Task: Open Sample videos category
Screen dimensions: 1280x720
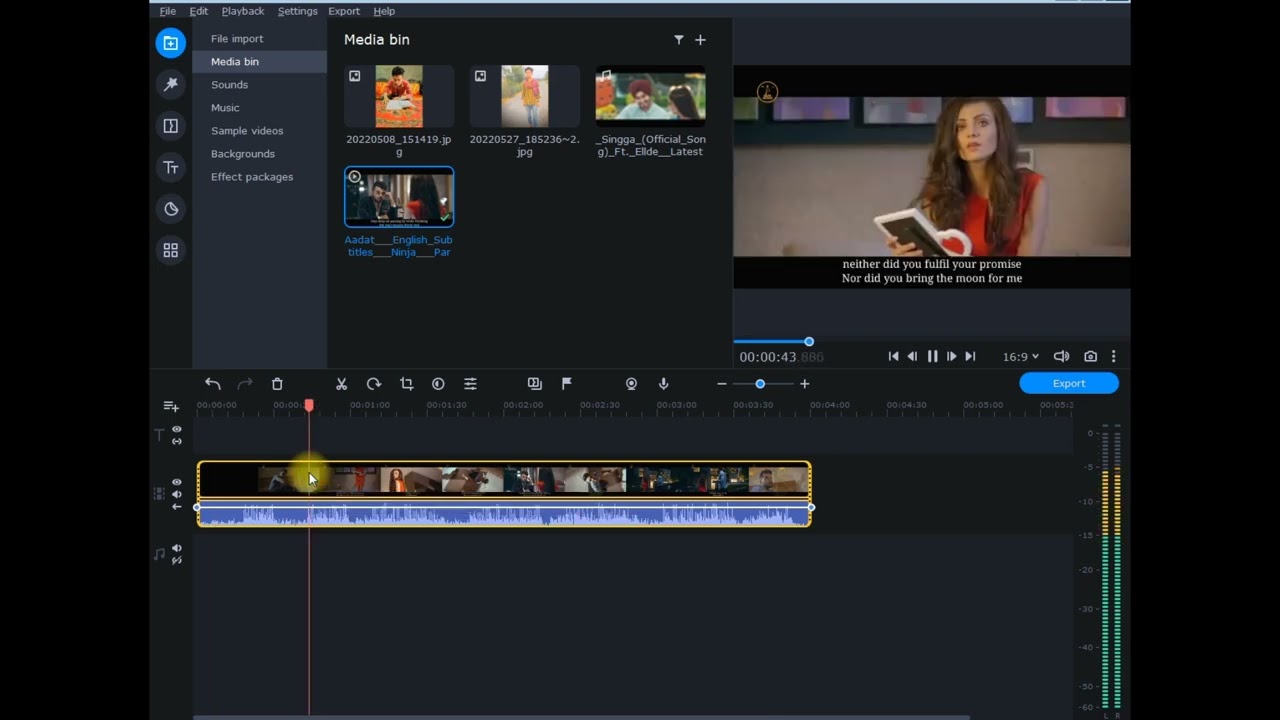Action: (260, 131)
